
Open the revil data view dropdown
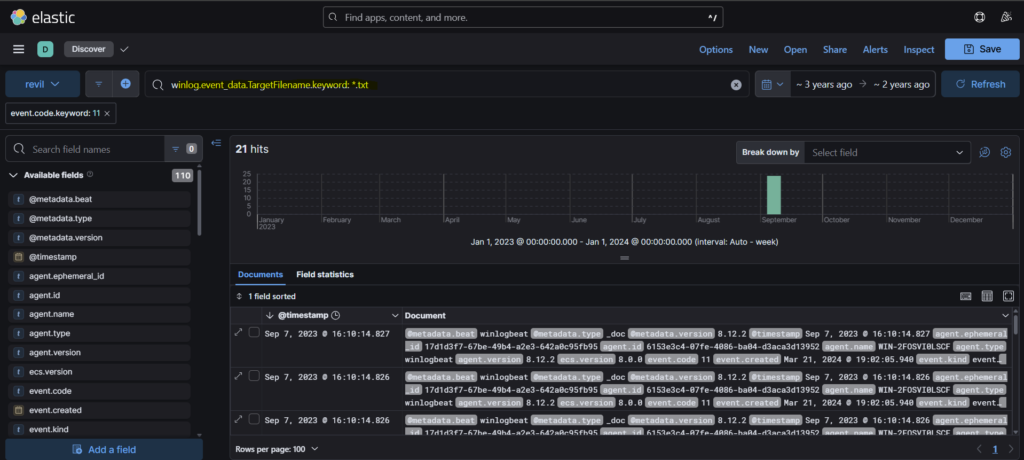click(42, 84)
